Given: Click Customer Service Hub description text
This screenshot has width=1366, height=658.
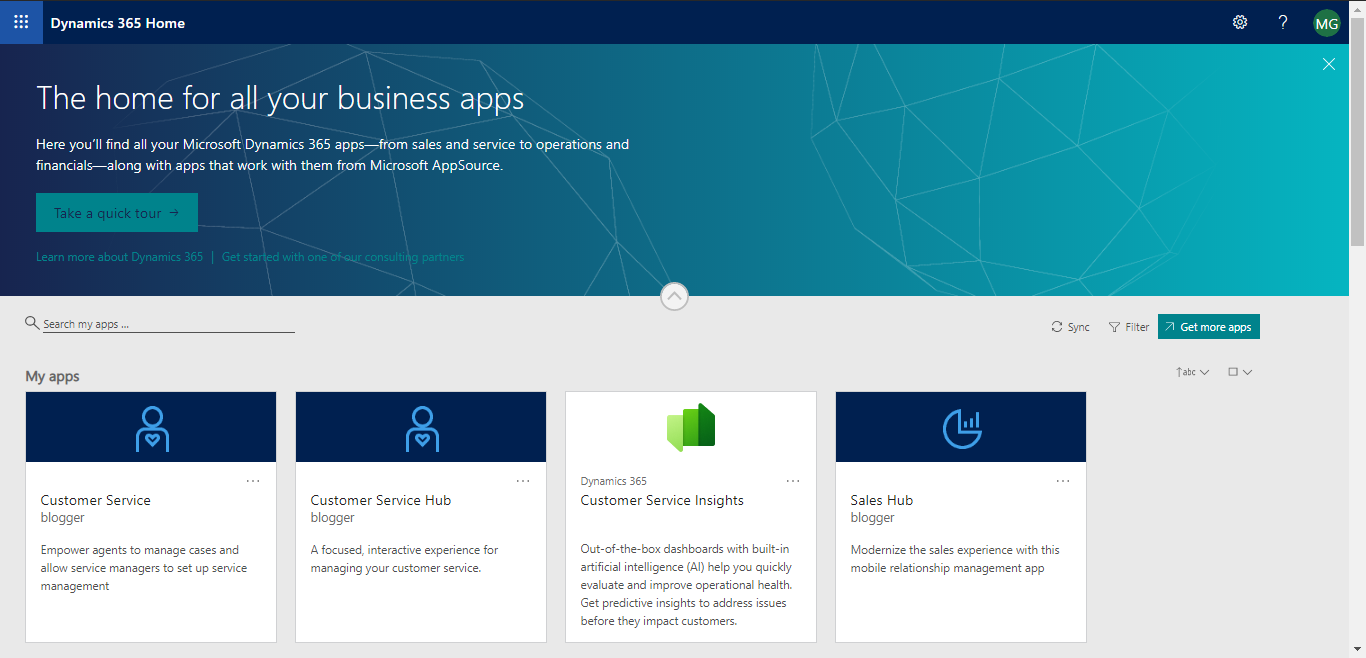Looking at the screenshot, I should [404, 559].
